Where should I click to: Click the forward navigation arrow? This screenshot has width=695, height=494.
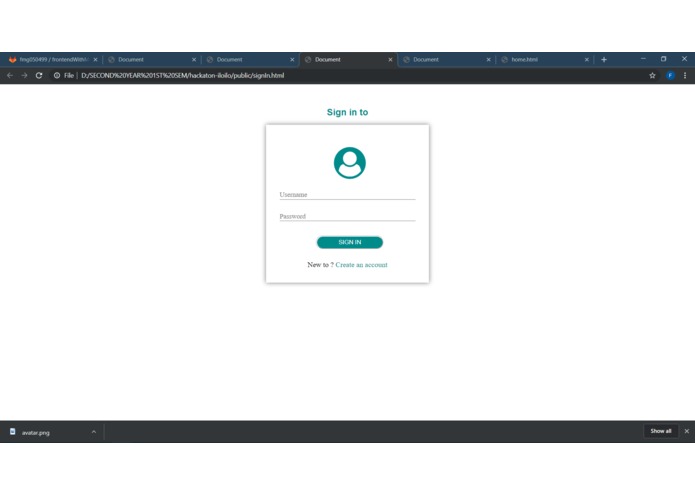pos(24,76)
